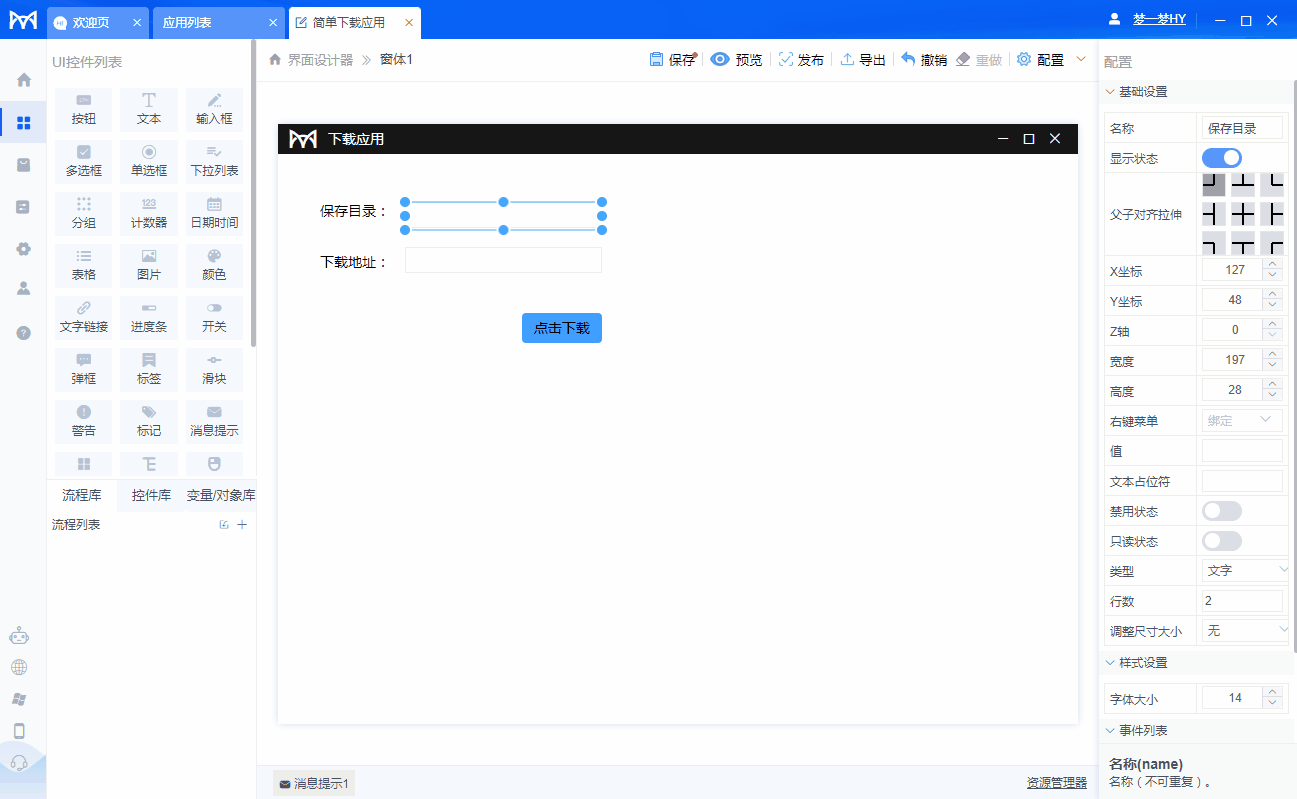Close the 简单下载应用 tab

pos(408,22)
